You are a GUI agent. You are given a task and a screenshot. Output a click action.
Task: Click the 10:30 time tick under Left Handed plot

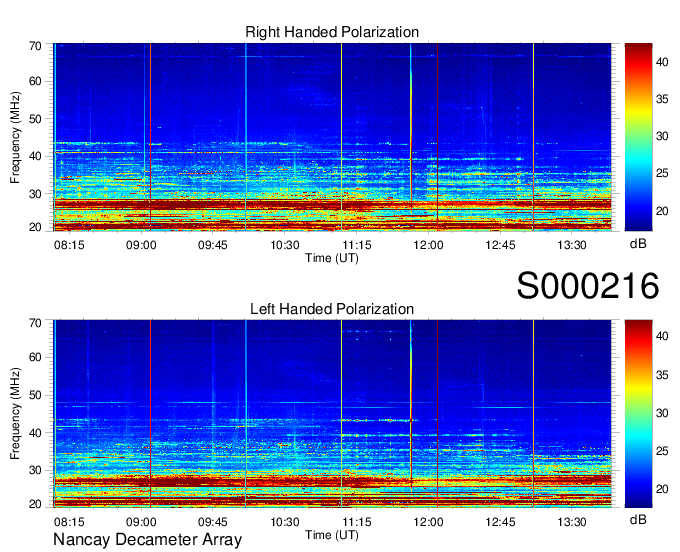tap(285, 522)
